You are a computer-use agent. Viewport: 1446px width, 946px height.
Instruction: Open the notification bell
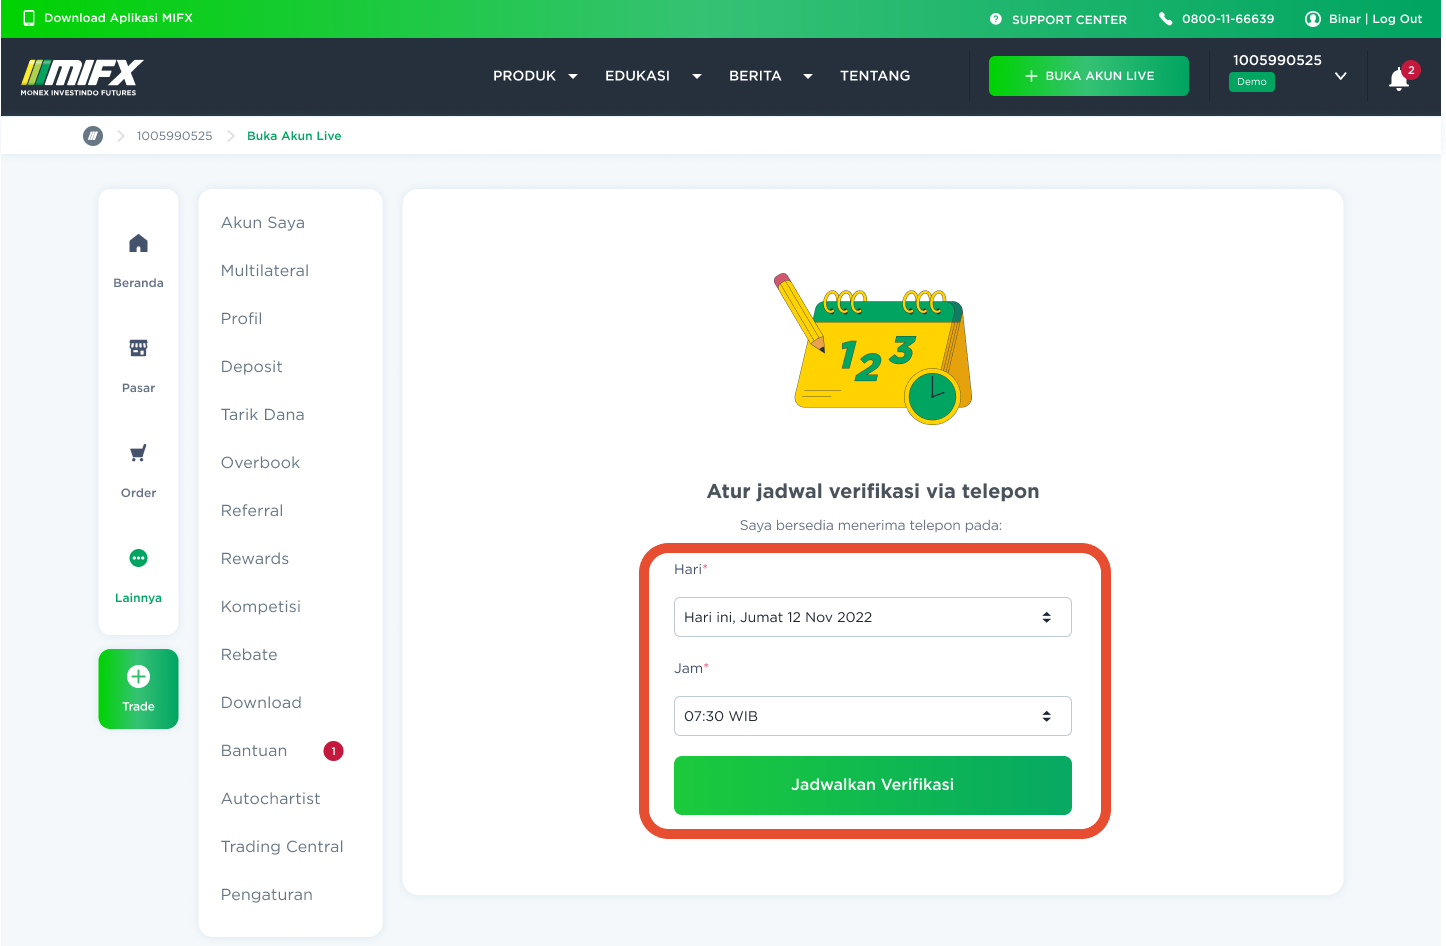coord(1399,79)
